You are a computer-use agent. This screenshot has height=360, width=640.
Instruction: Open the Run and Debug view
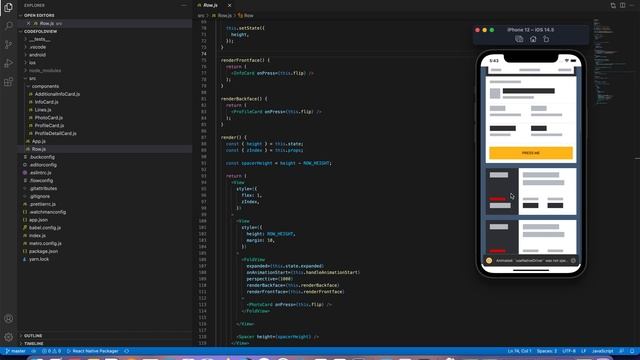[x=8, y=63]
